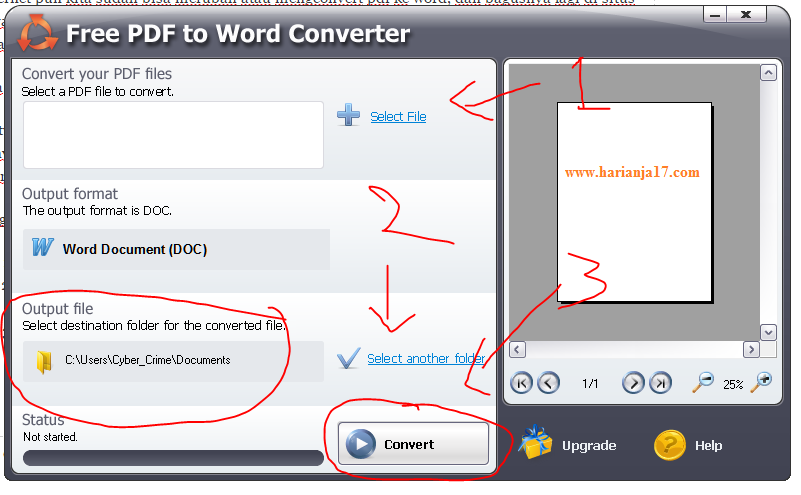Minimize the converter window
801x495 pixels.
click(715, 15)
